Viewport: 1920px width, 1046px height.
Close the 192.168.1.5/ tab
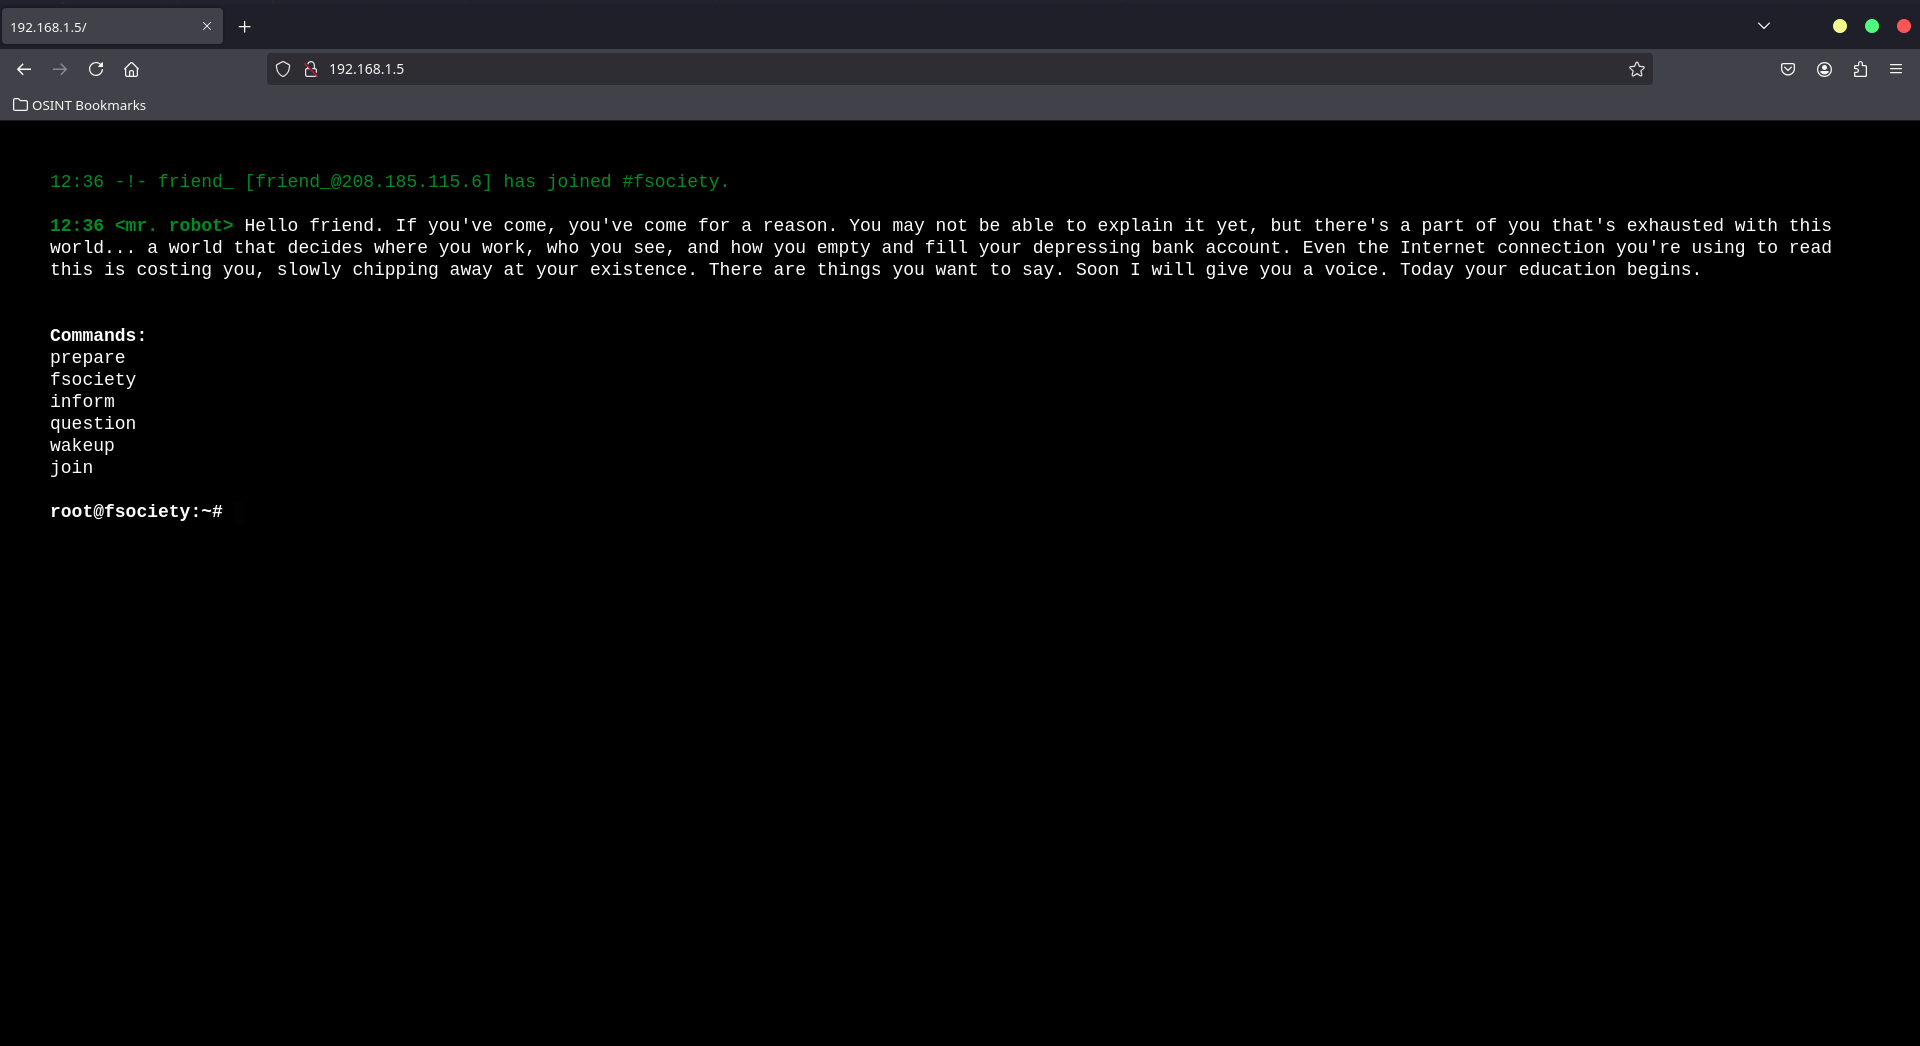point(207,26)
